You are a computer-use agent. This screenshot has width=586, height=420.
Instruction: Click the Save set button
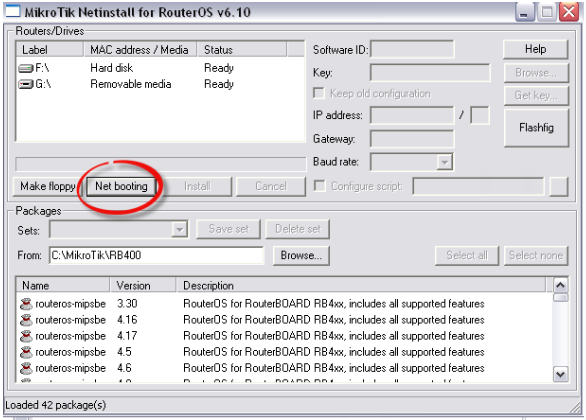coord(229,229)
